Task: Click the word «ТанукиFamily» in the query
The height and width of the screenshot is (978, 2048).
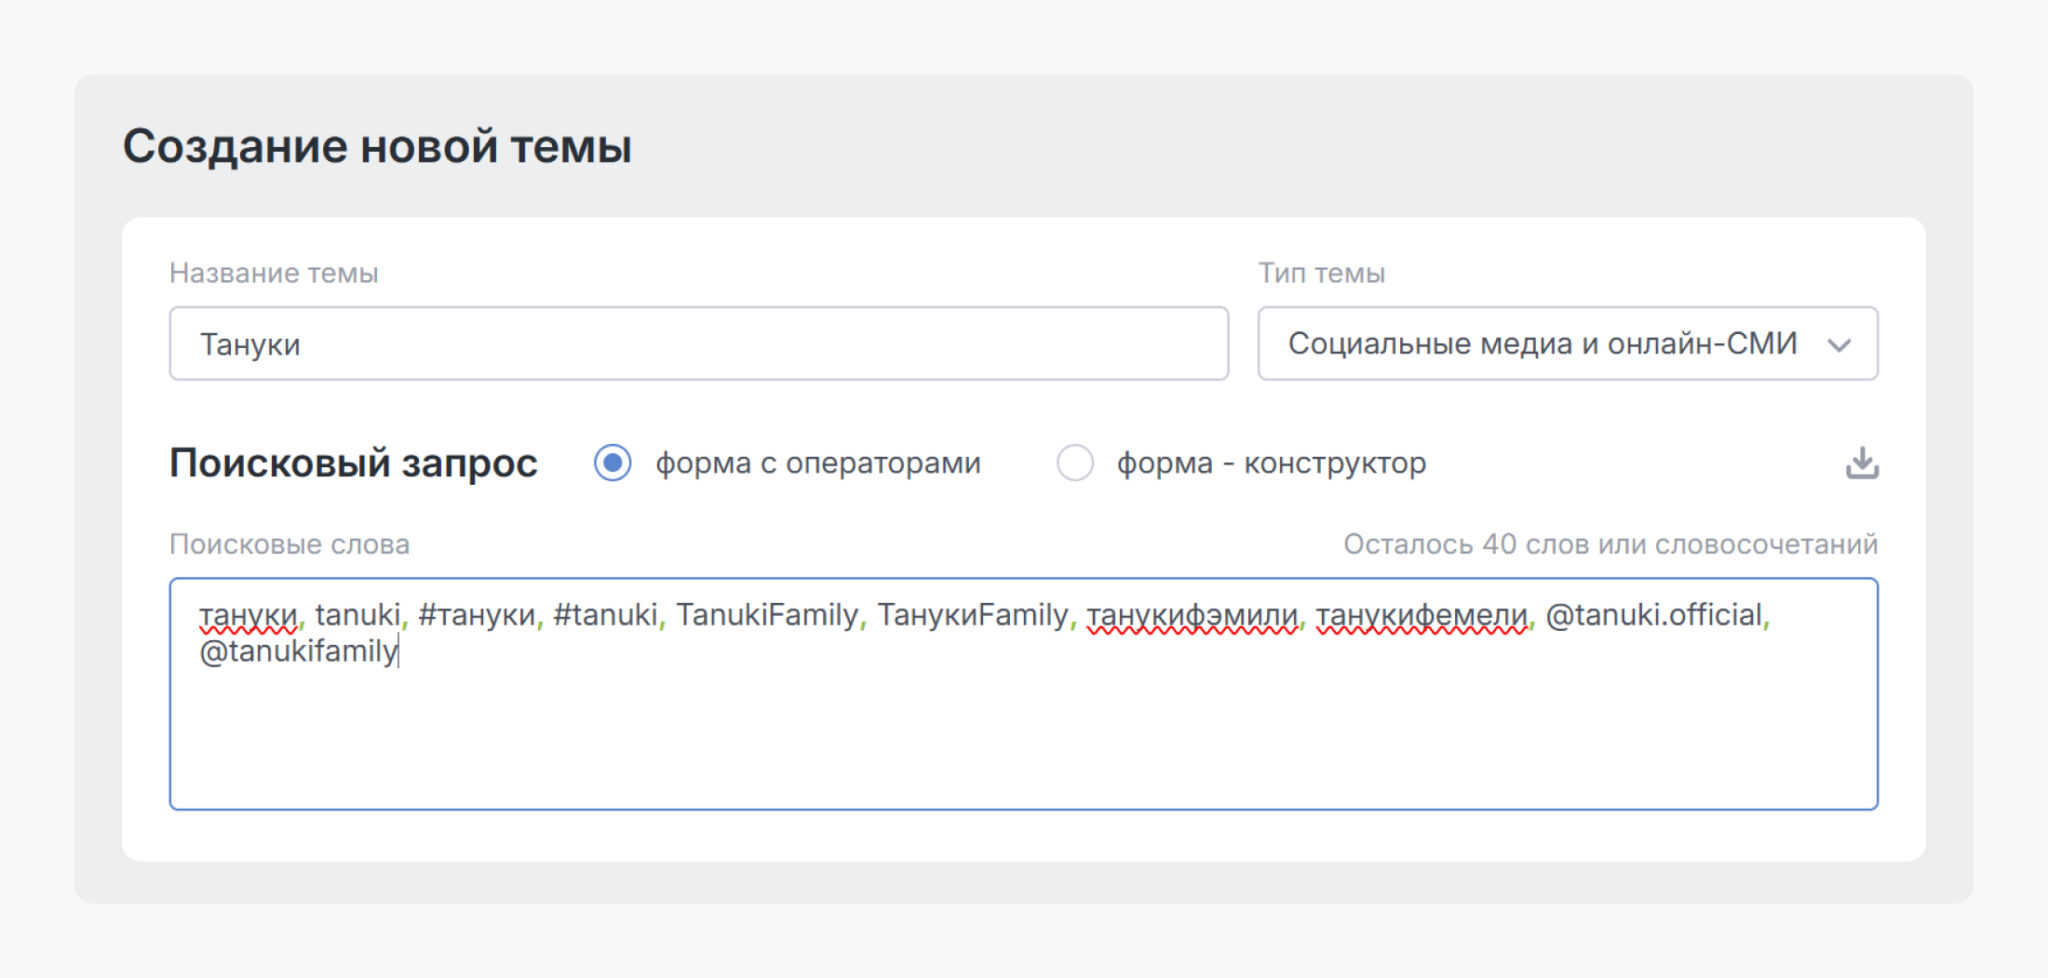Action: tap(973, 615)
